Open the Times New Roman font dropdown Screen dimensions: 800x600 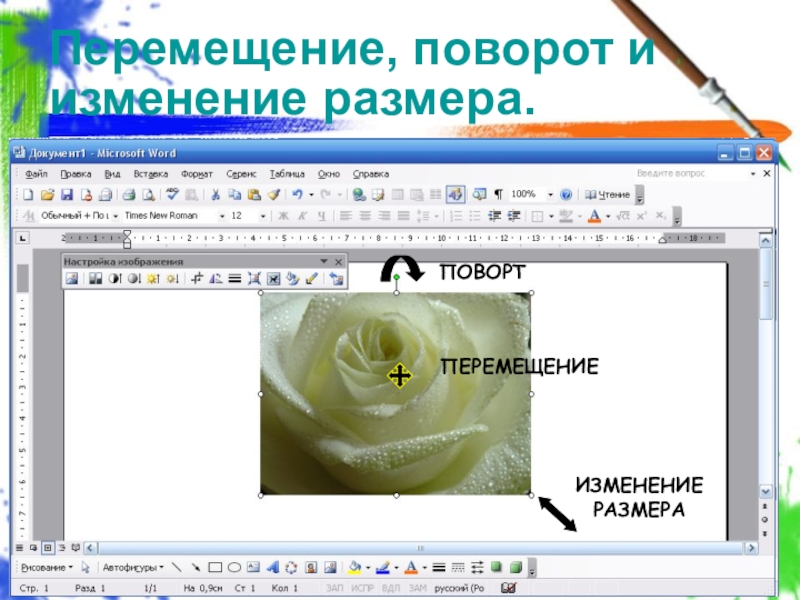tap(221, 216)
